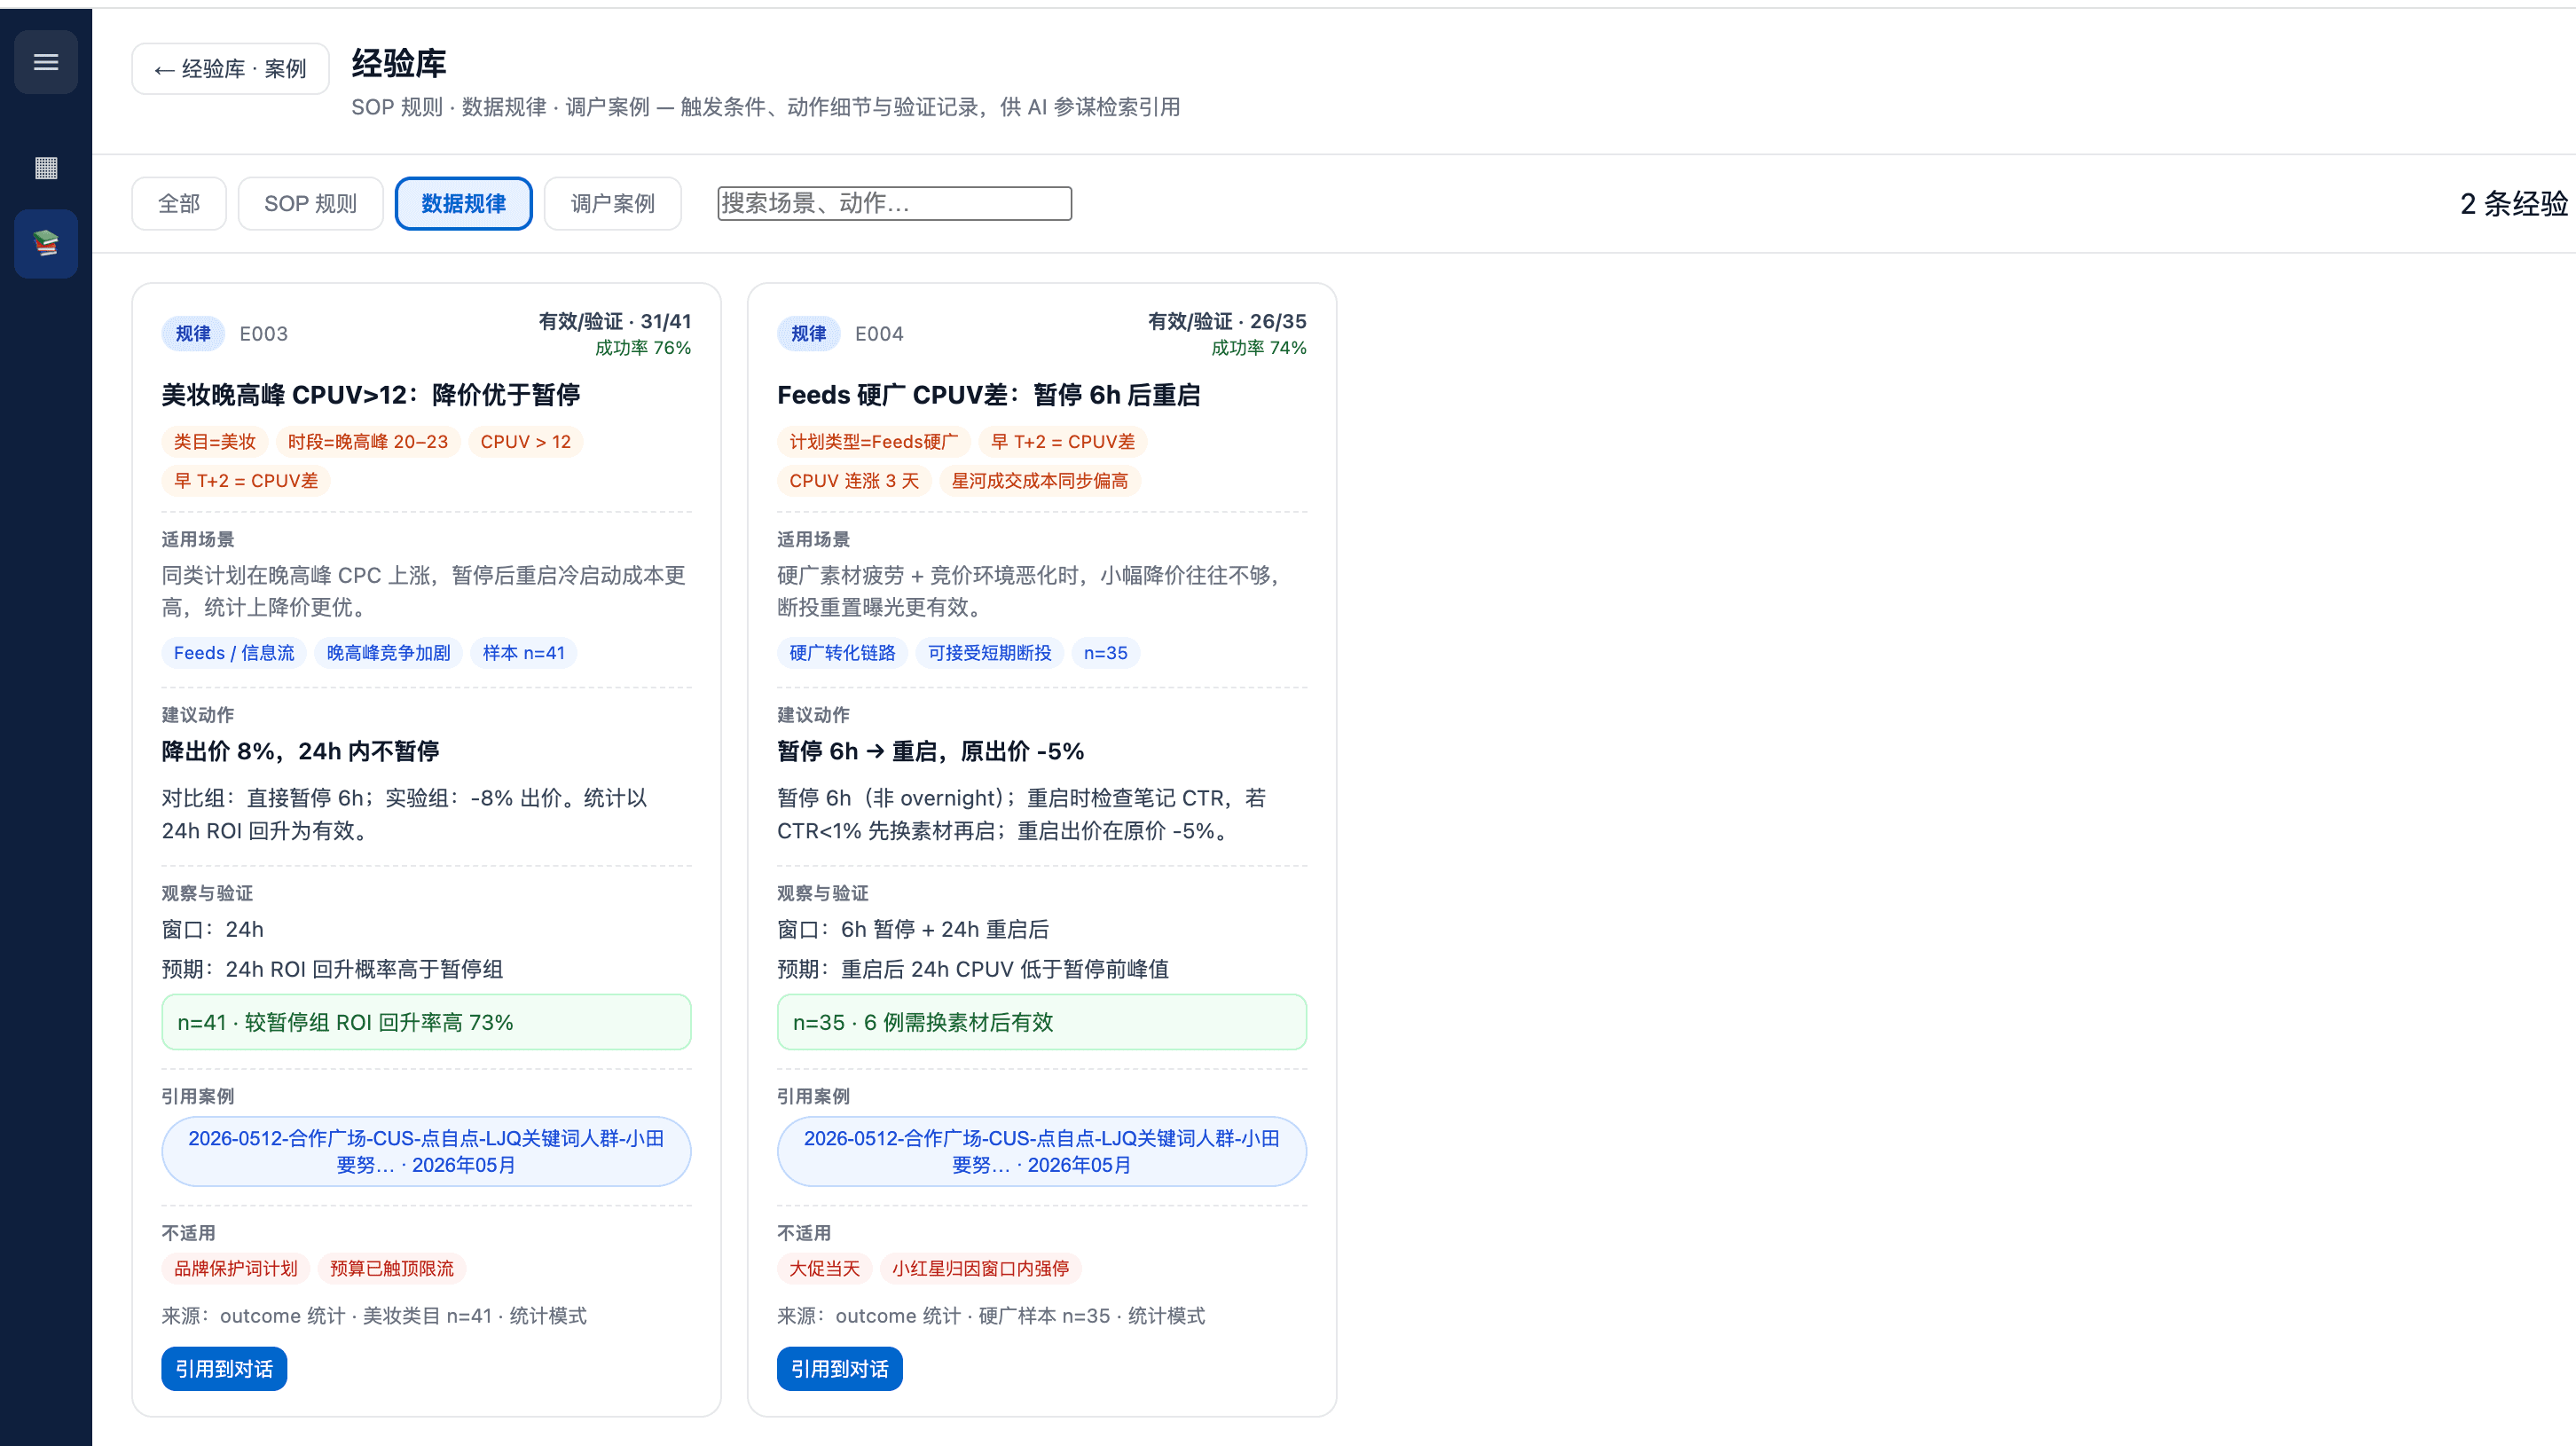Click 引用到对话 on card E004

click(x=839, y=1369)
